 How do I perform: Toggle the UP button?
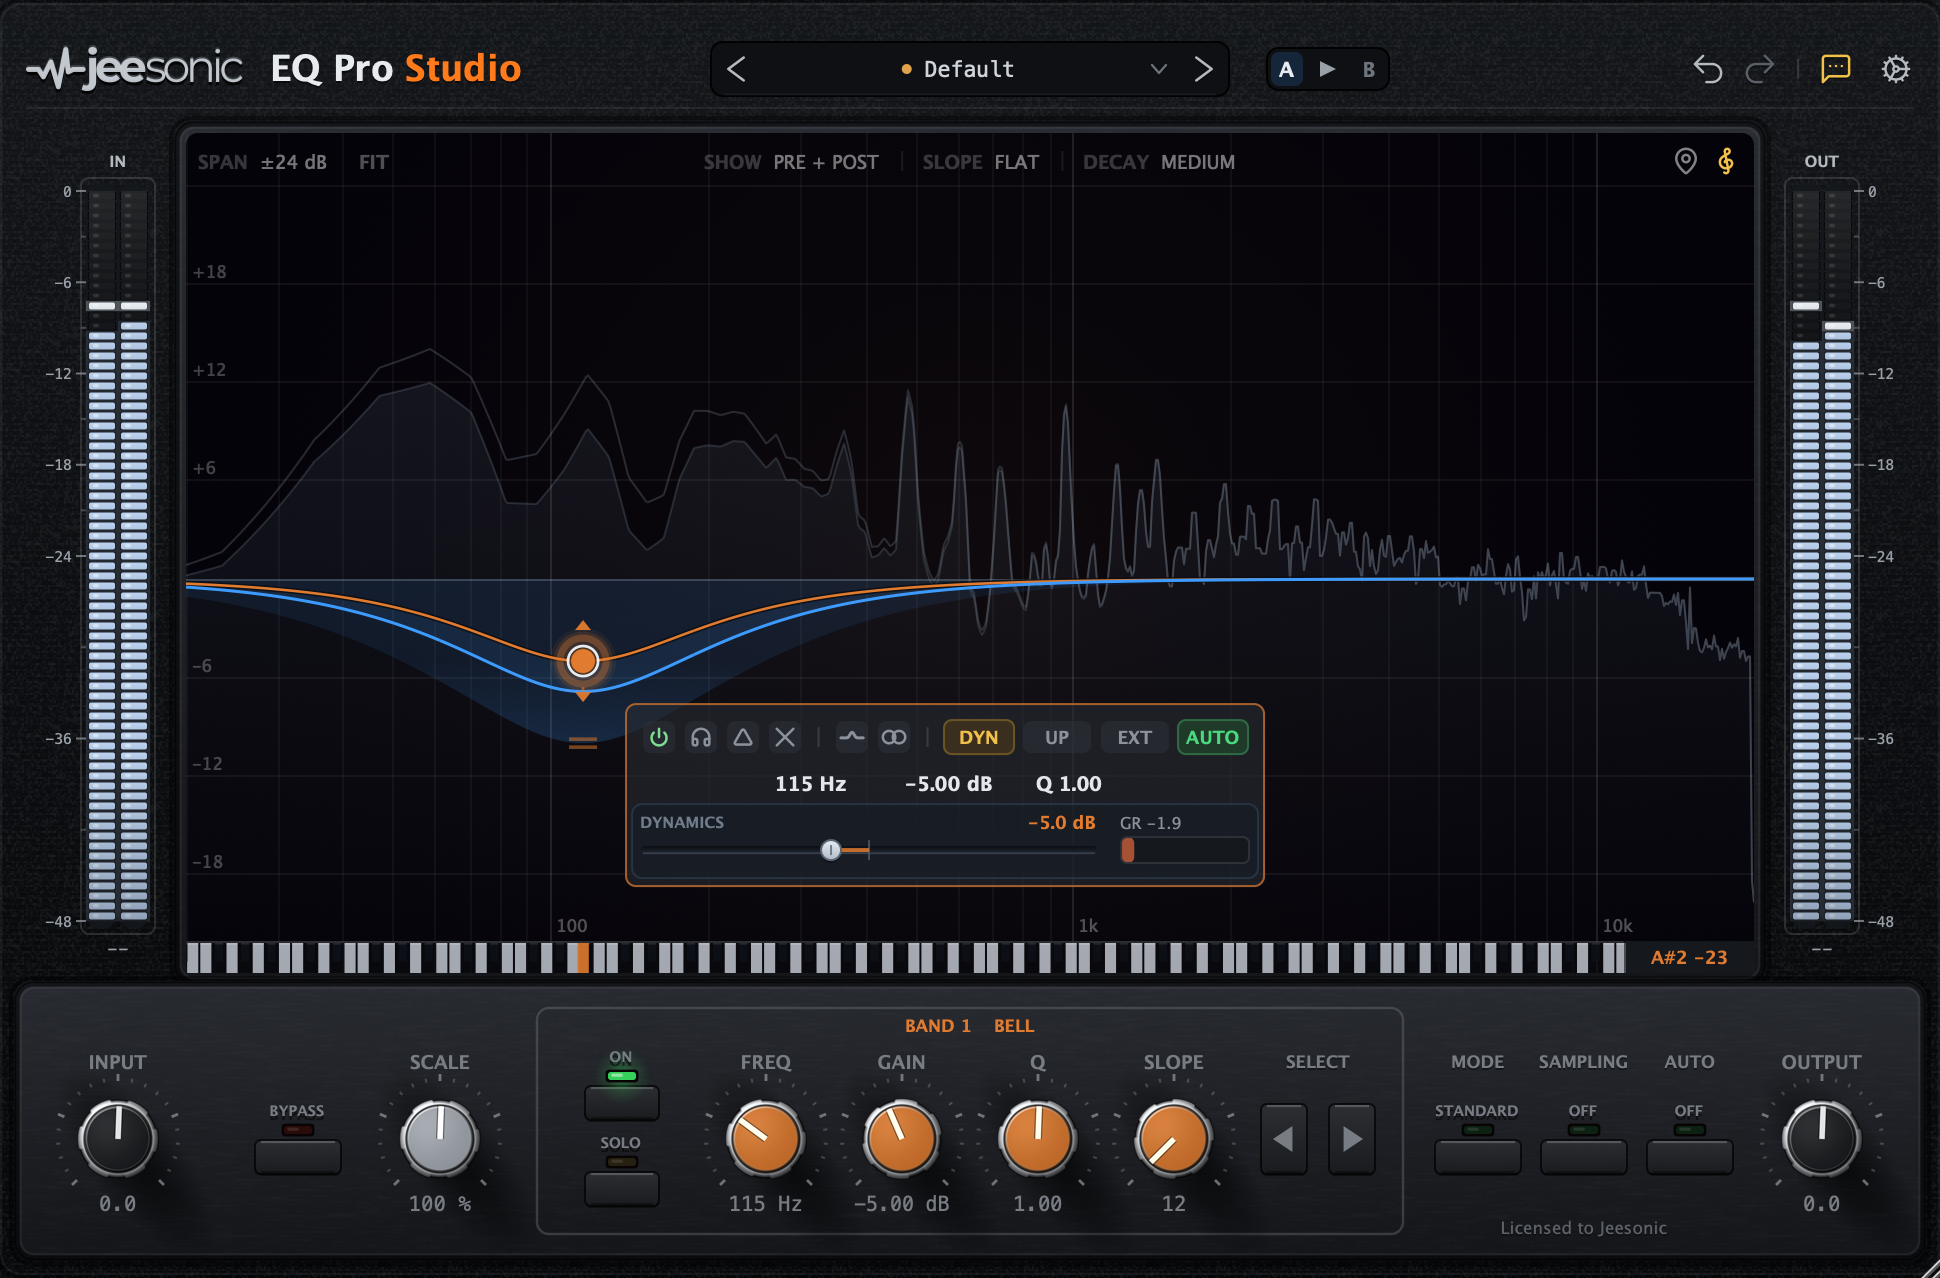coord(1057,737)
